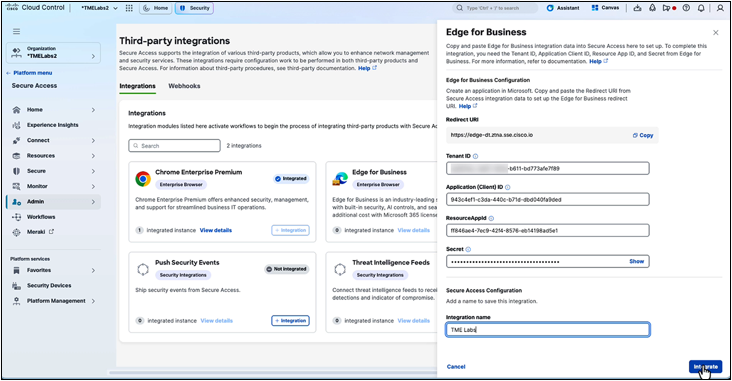Copy the Redirect URI
Image resolution: width=732 pixels, height=381 pixels.
click(643, 135)
